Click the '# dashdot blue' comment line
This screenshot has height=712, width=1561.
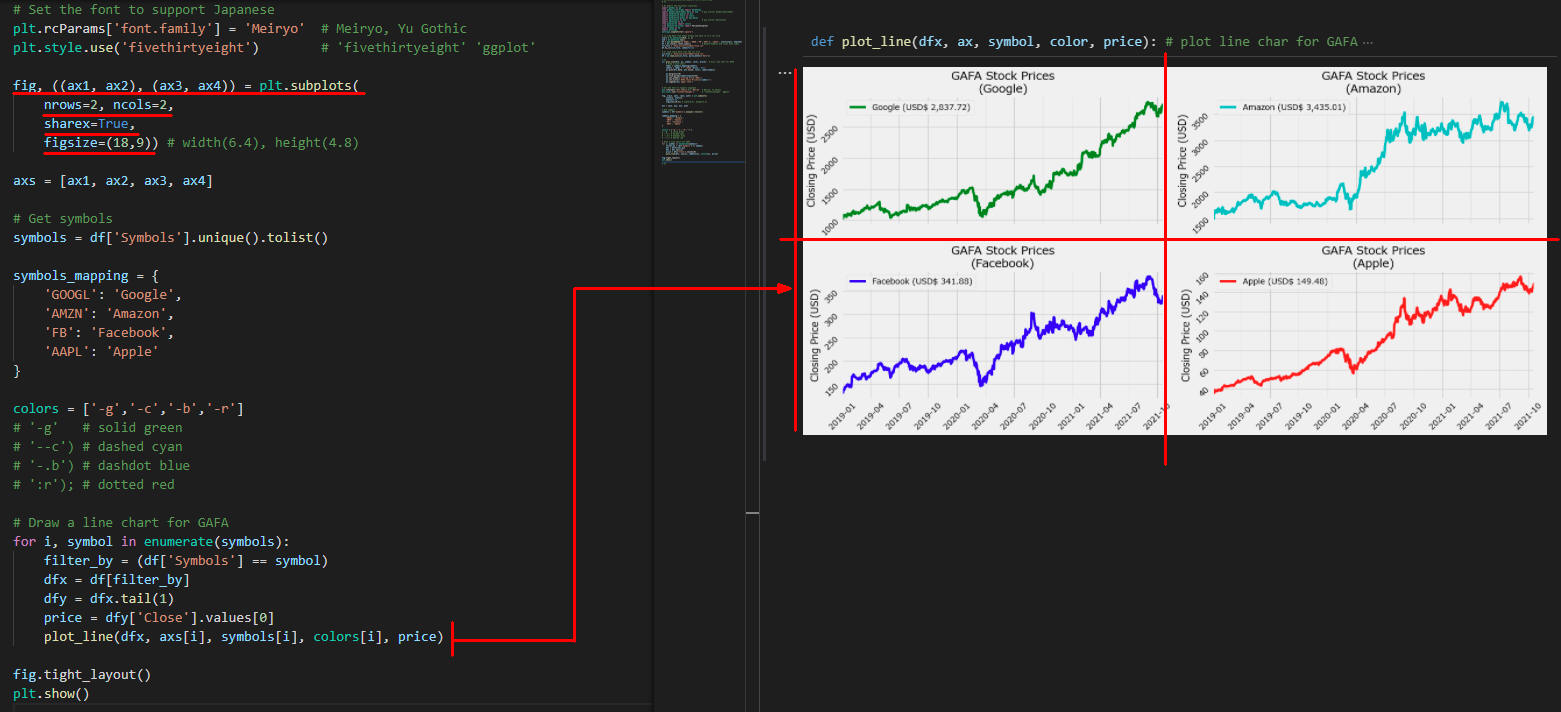coord(101,465)
